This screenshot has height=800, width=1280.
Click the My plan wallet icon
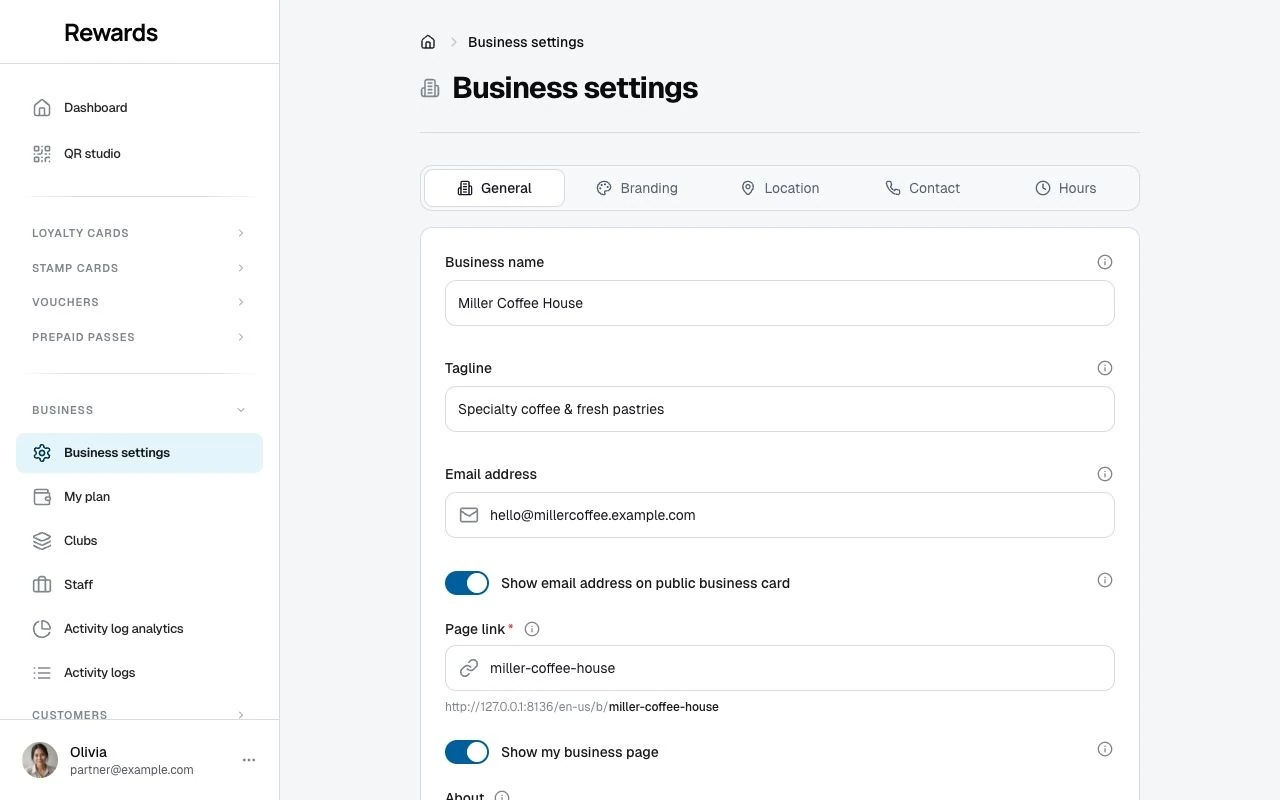(42, 497)
